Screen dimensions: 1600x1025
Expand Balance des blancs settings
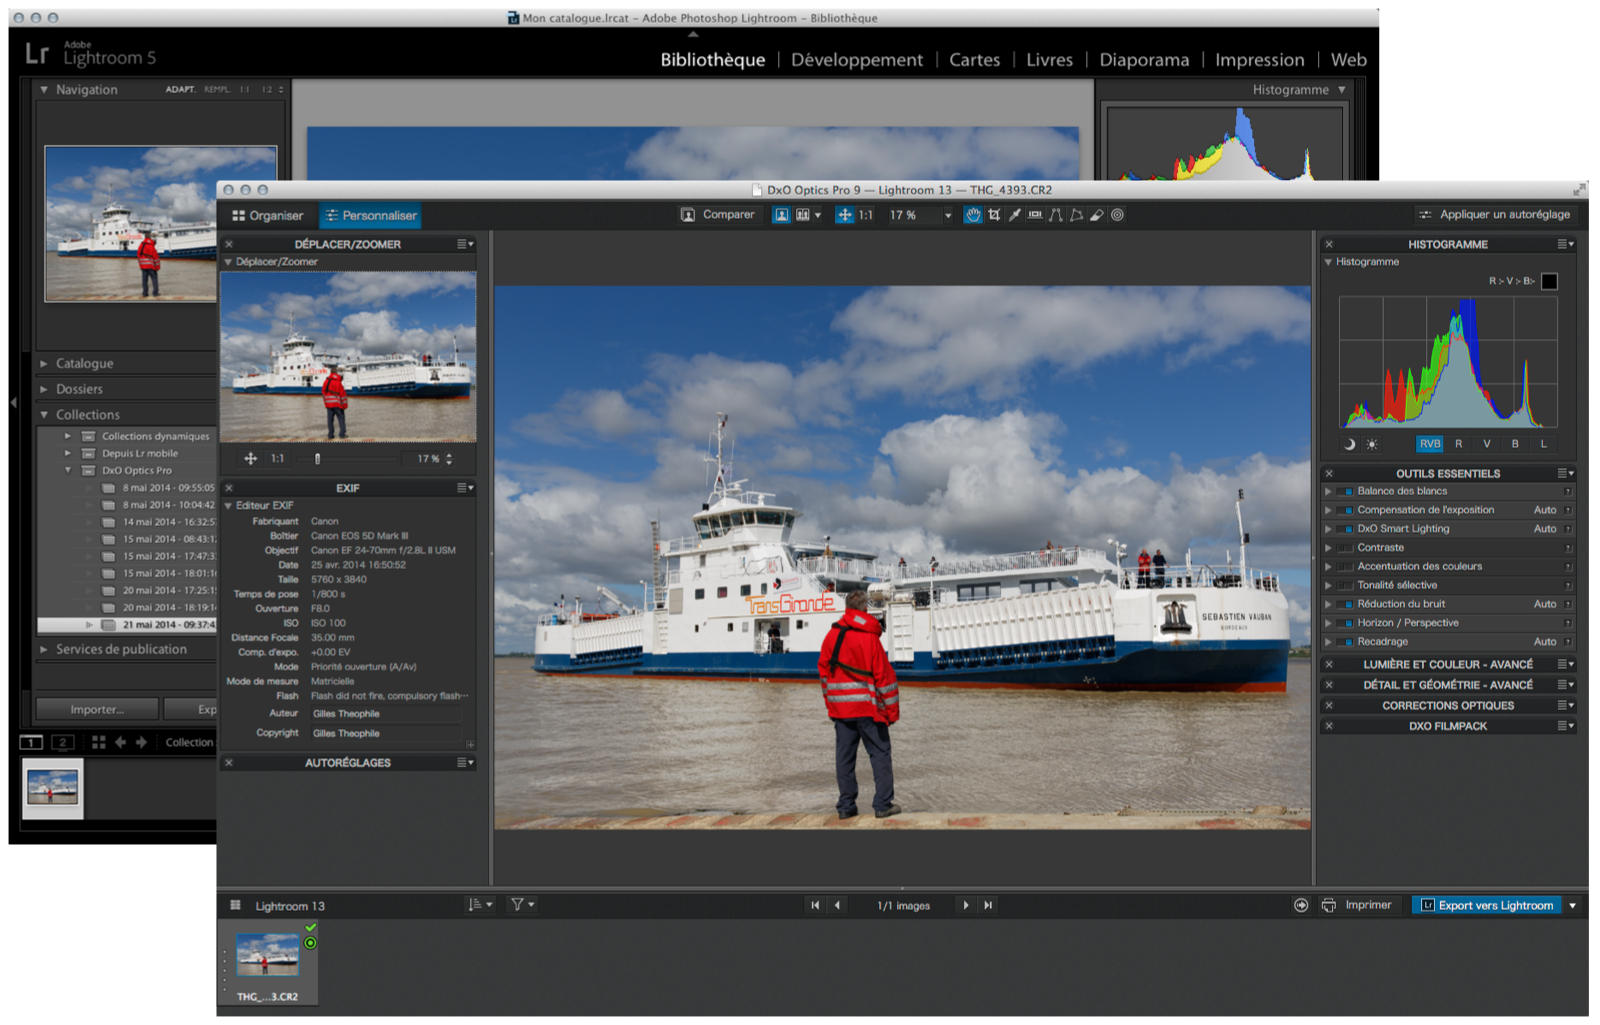[x=1328, y=491]
